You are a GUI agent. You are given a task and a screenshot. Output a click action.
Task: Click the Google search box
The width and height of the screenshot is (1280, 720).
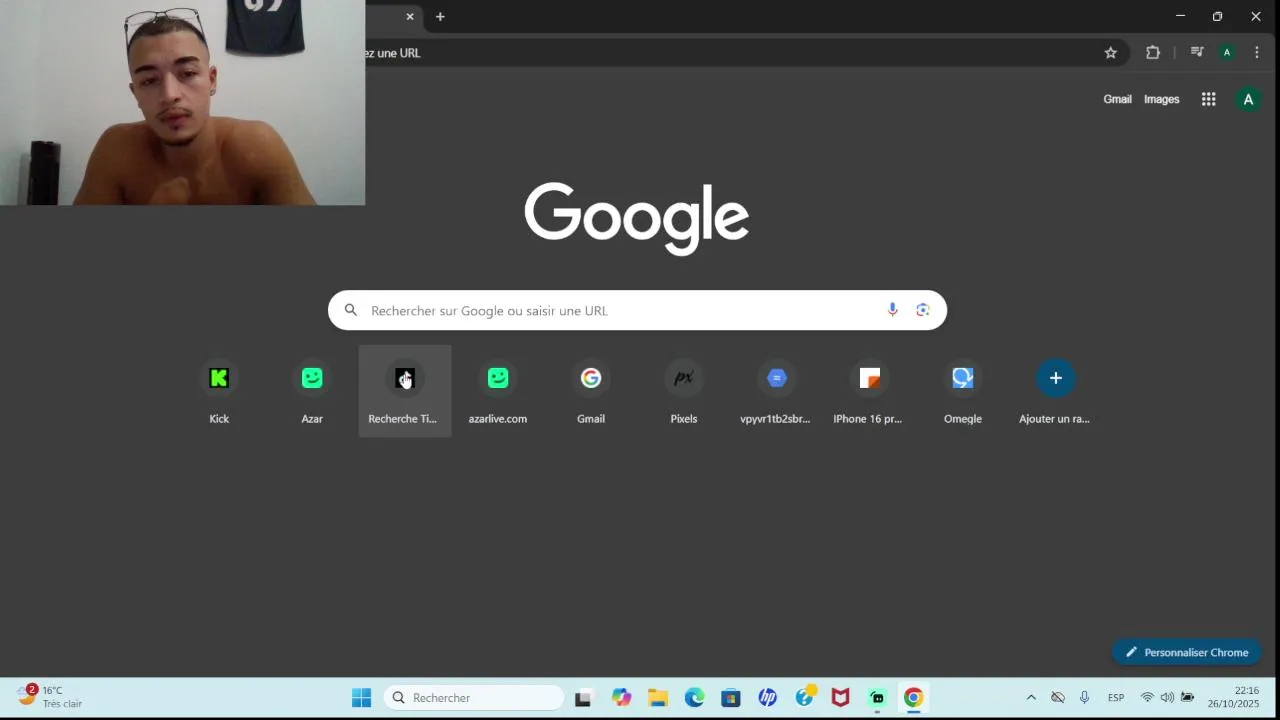637,310
